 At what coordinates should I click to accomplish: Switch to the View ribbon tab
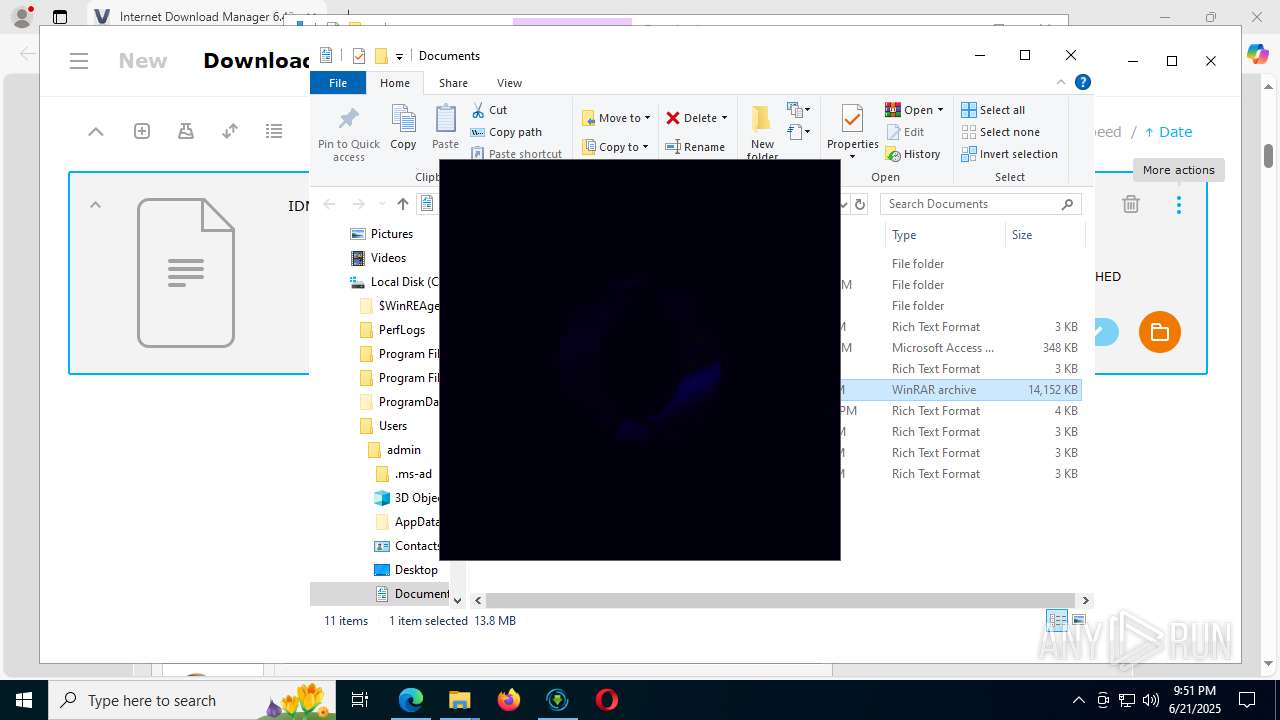(509, 83)
